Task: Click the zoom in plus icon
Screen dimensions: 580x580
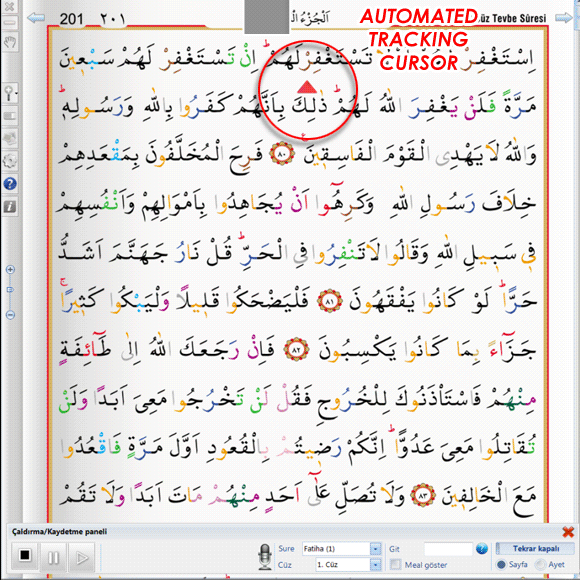Action: click(x=10, y=269)
